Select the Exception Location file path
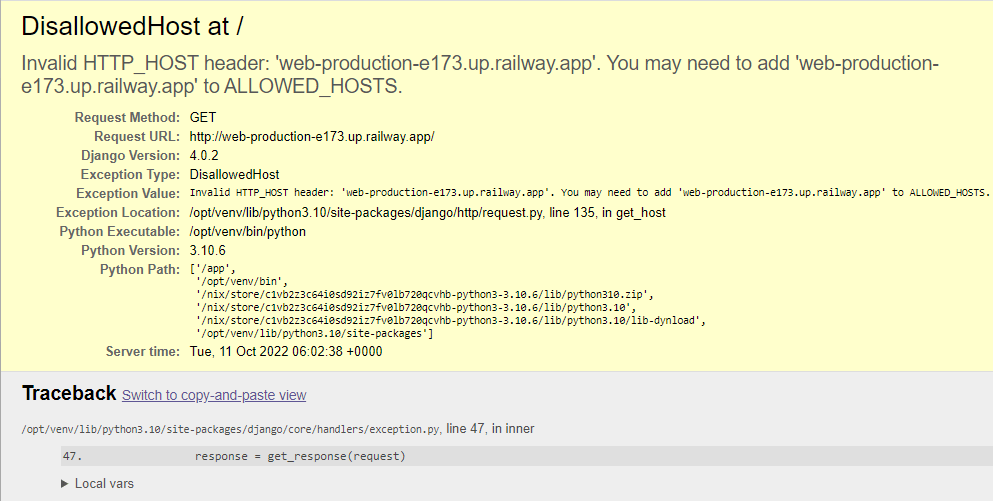The width and height of the screenshot is (993, 501). click(x=427, y=212)
